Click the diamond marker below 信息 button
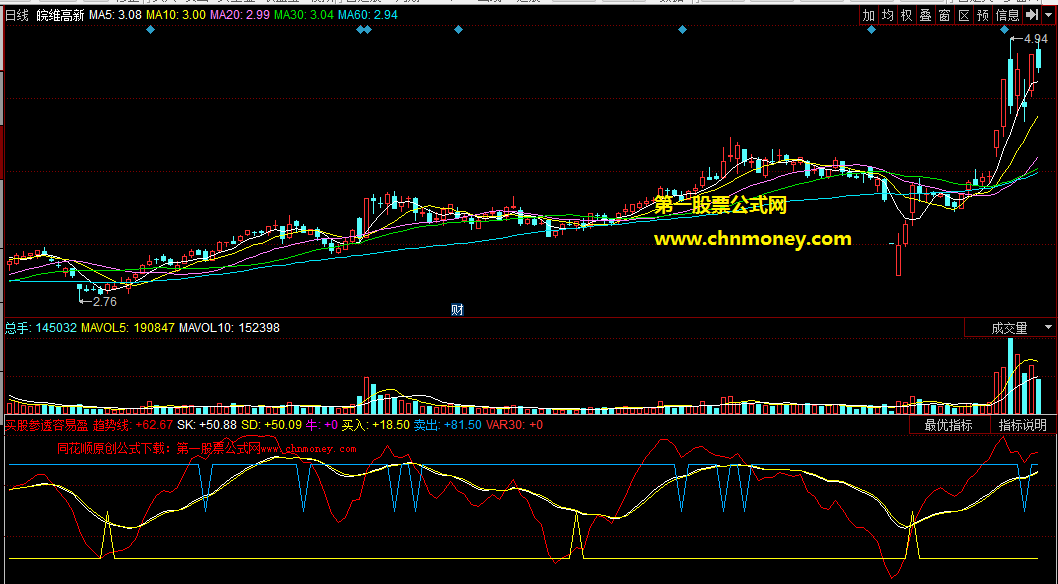The width and height of the screenshot is (1058, 584). pos(1005,30)
